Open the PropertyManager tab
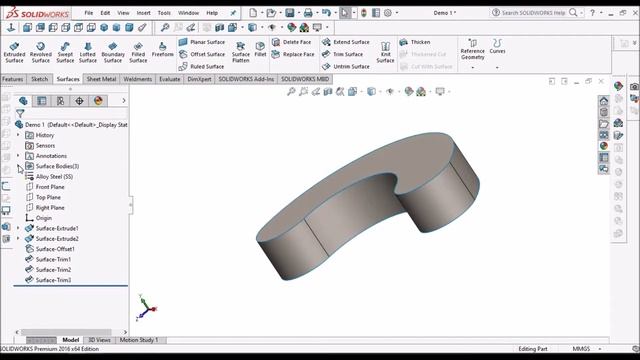Viewport: 640px width, 360px height. (42, 101)
